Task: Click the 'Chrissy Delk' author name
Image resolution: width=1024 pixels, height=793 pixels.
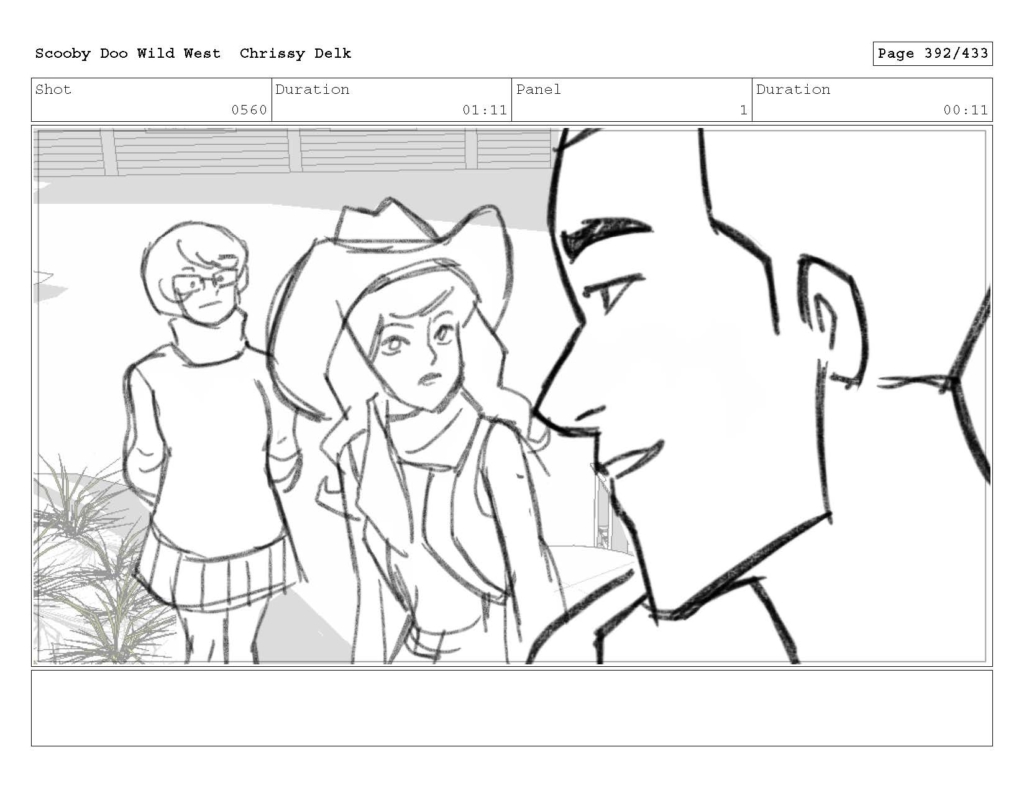Action: tap(295, 54)
